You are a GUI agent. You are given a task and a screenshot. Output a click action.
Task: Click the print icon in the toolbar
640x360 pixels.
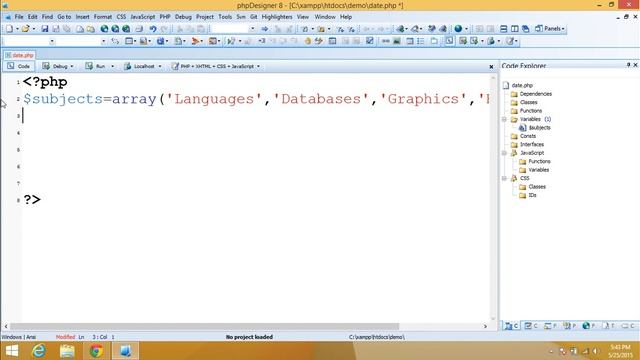[139, 29]
